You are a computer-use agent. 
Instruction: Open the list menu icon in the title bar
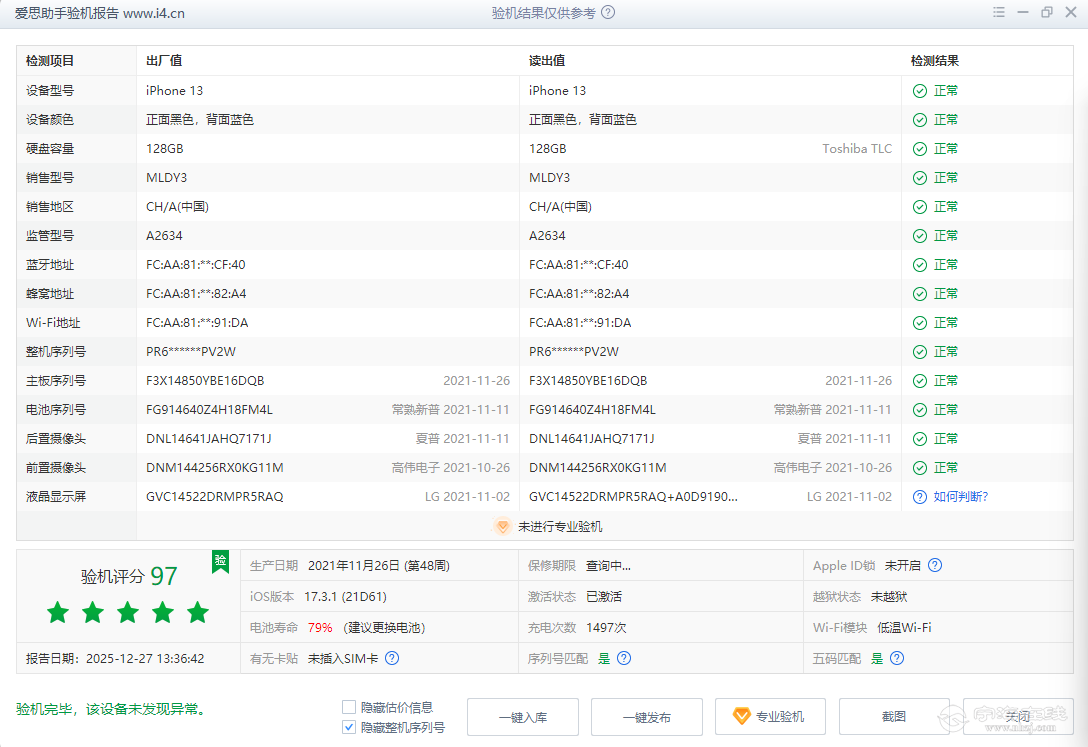[x=998, y=12]
